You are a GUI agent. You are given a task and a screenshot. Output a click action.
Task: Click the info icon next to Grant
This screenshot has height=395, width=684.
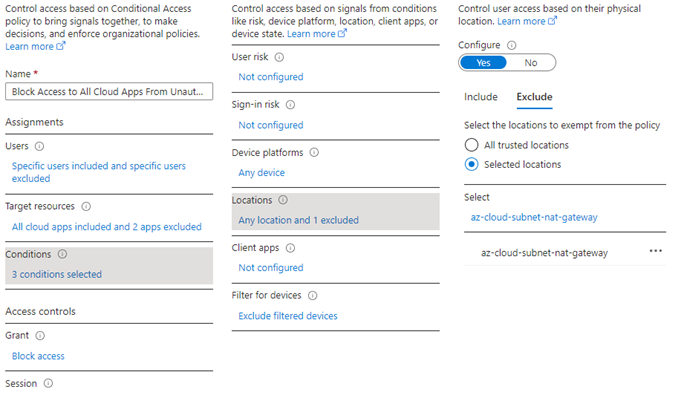[x=40, y=336]
